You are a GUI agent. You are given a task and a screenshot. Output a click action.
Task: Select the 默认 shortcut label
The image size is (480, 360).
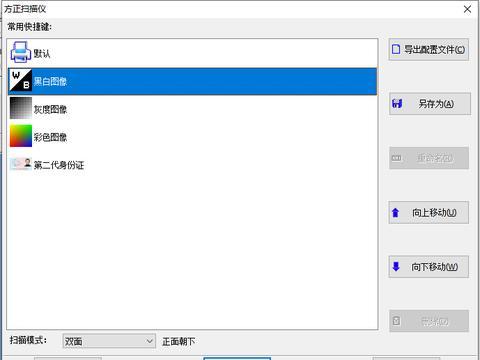(x=42, y=53)
